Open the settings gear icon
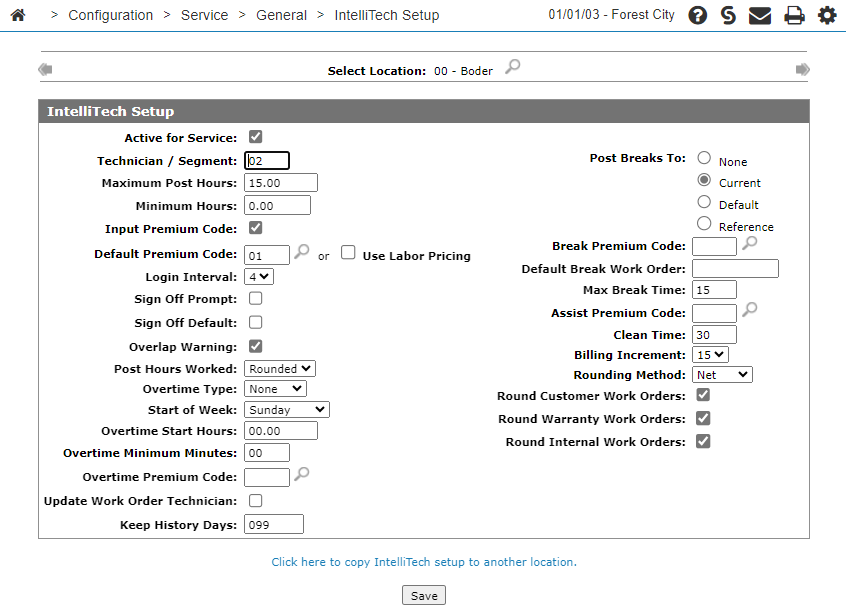Screen dimensions: 846x616 tap(827, 15)
